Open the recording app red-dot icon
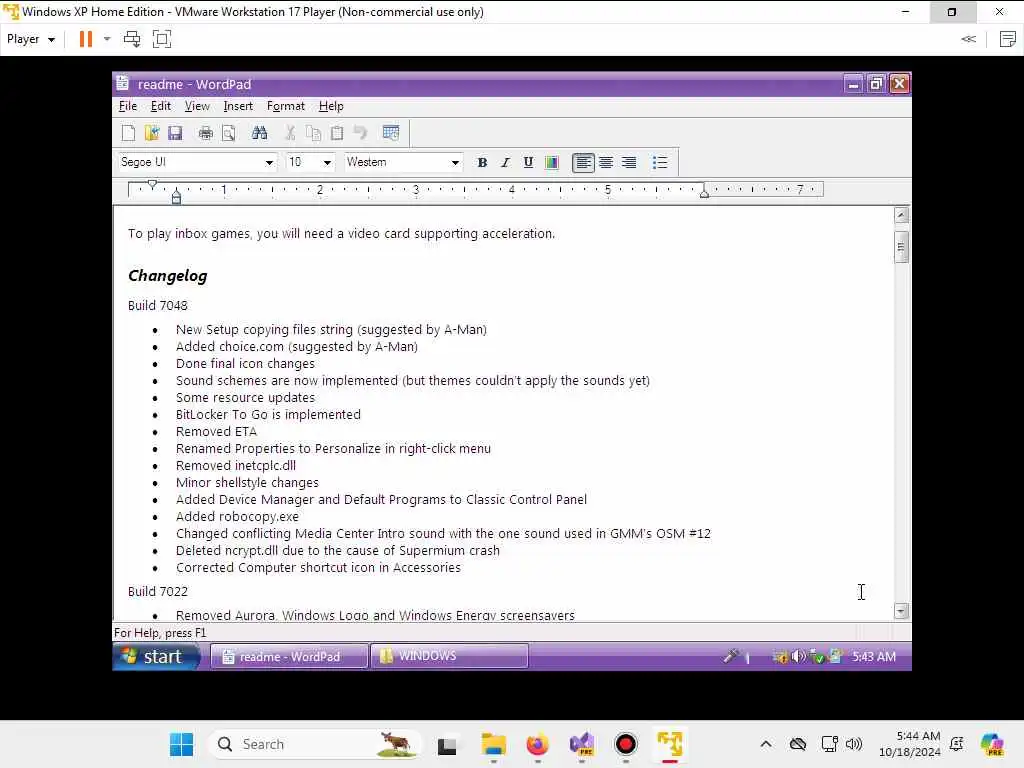1024x768 pixels. pyautogui.click(x=626, y=744)
